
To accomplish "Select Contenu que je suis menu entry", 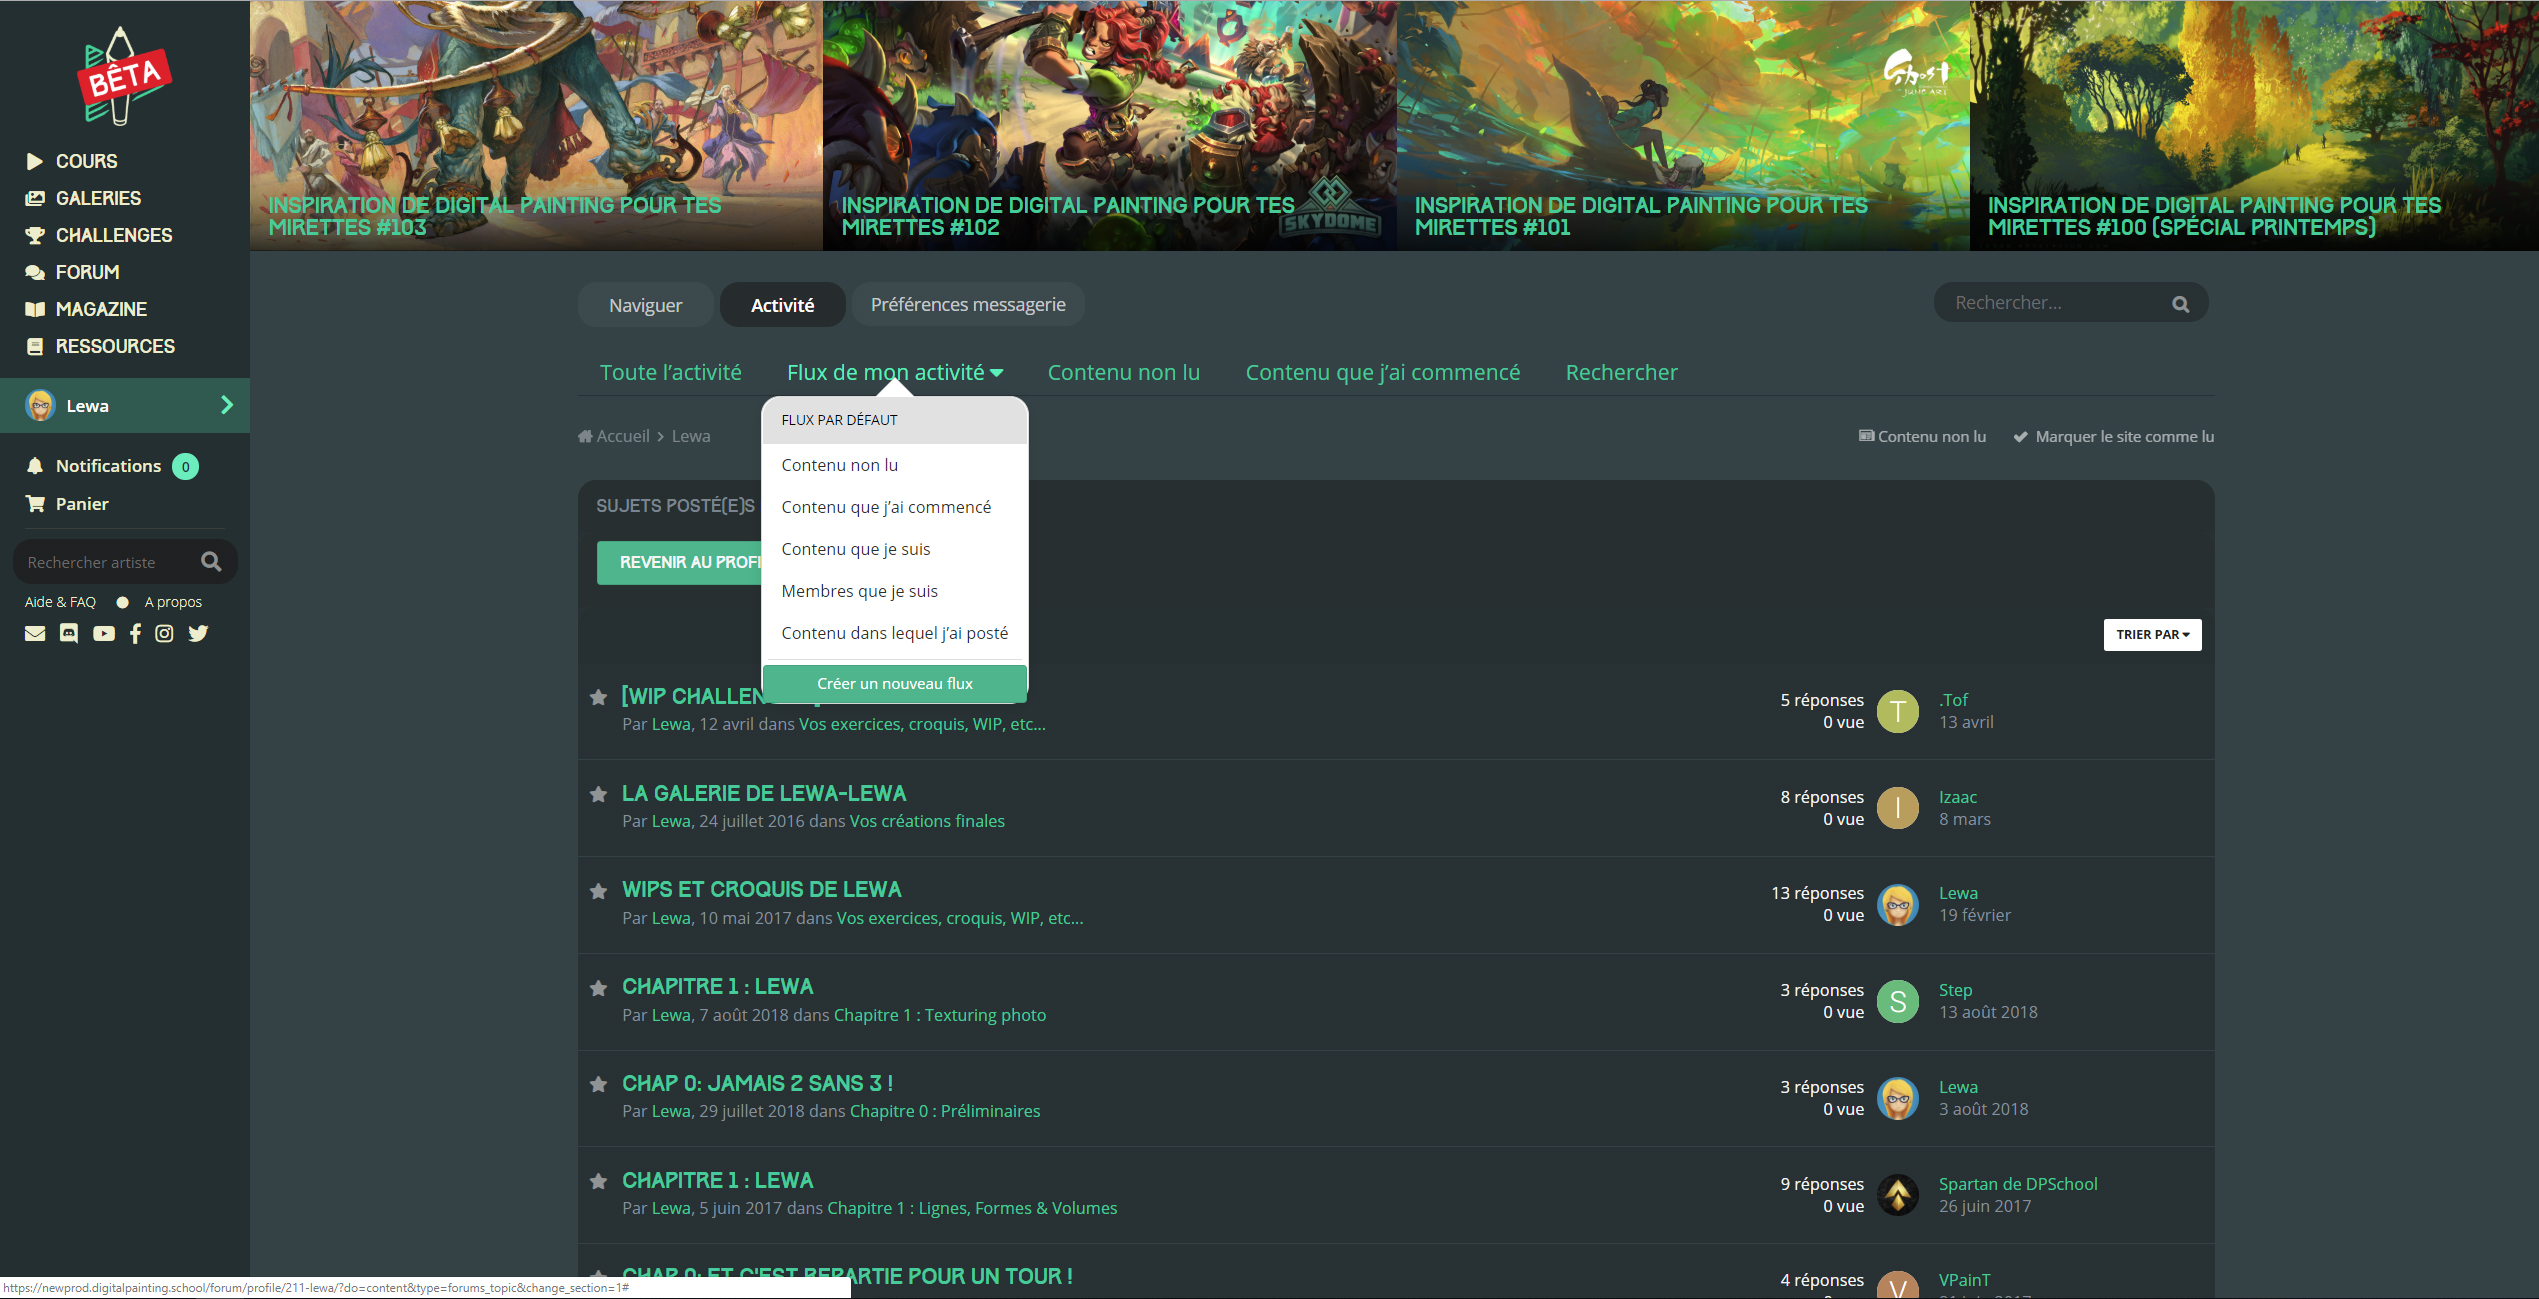I will pos(856,549).
